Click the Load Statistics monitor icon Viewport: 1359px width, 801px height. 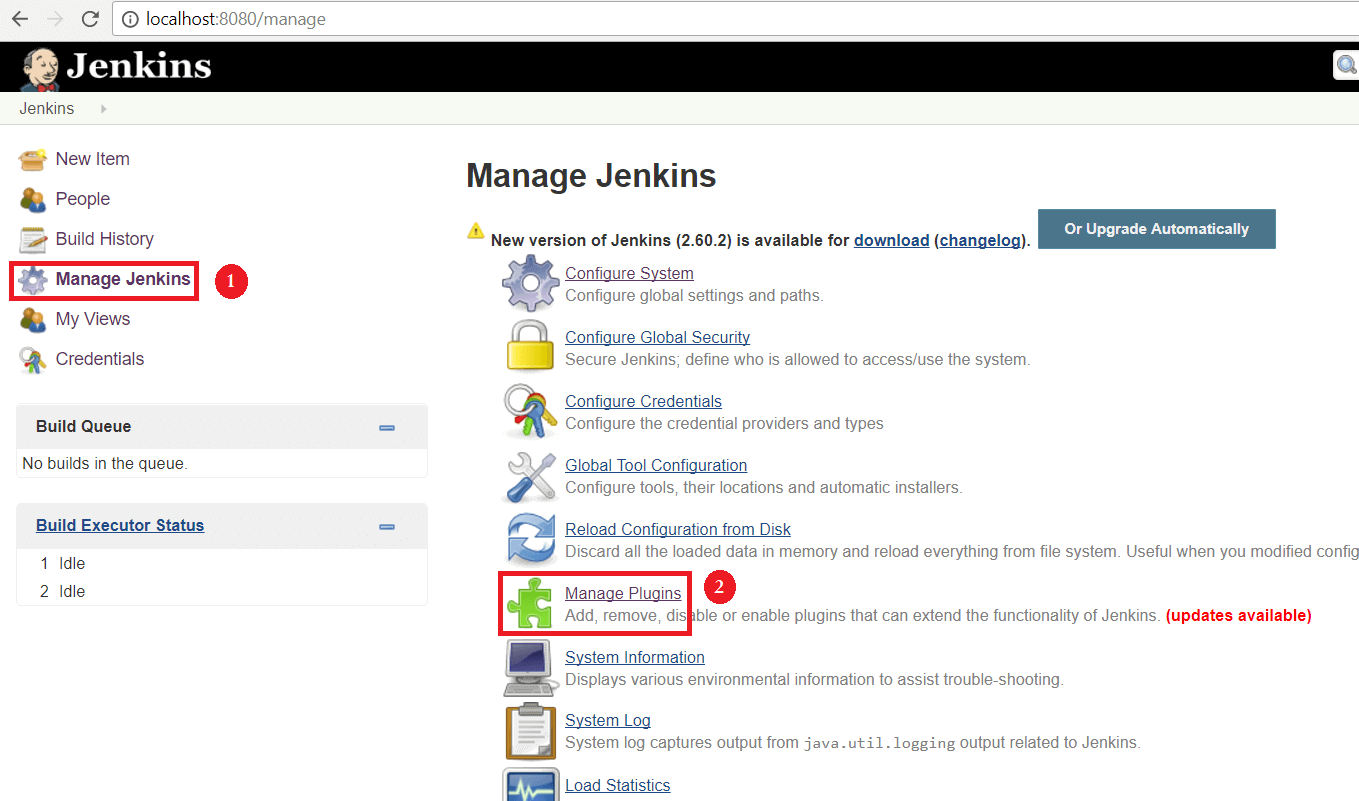point(530,784)
